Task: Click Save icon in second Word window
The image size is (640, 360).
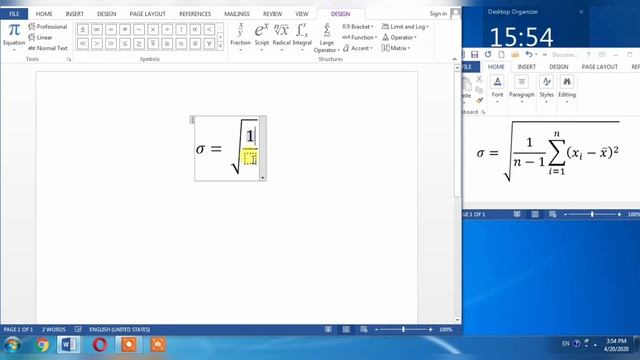Action: click(474, 54)
